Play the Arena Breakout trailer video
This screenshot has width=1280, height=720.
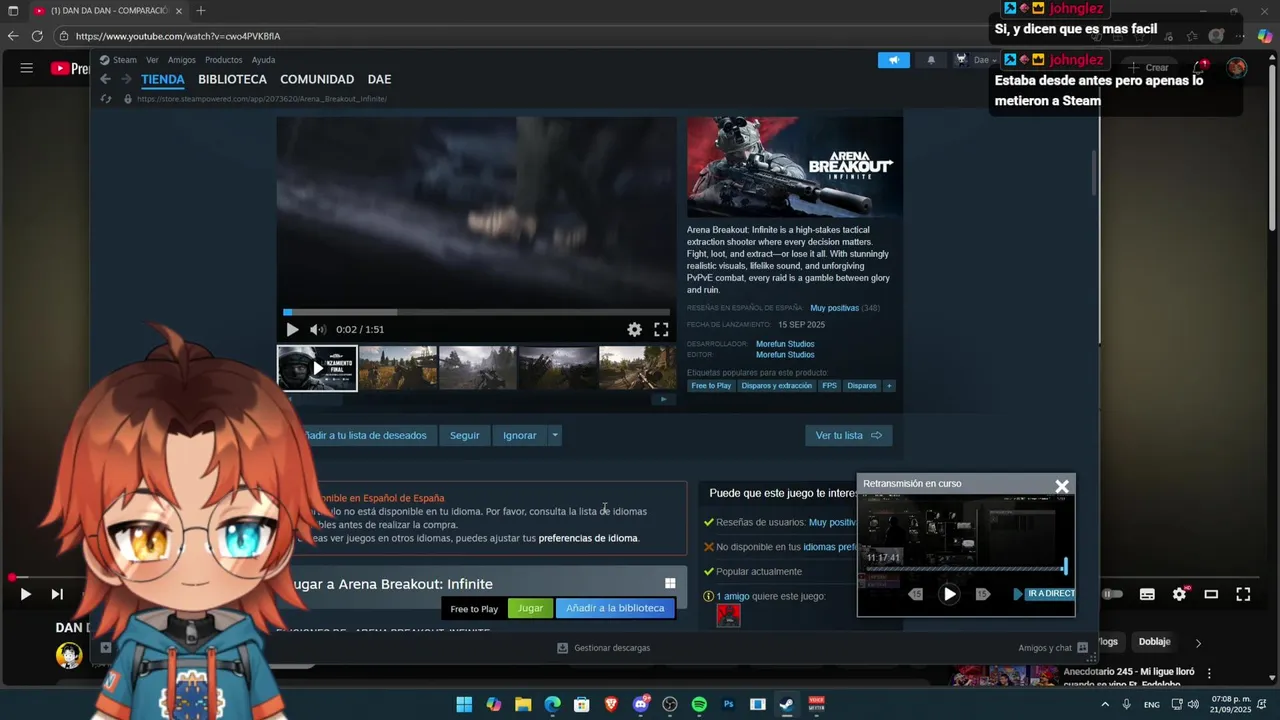[x=292, y=329]
